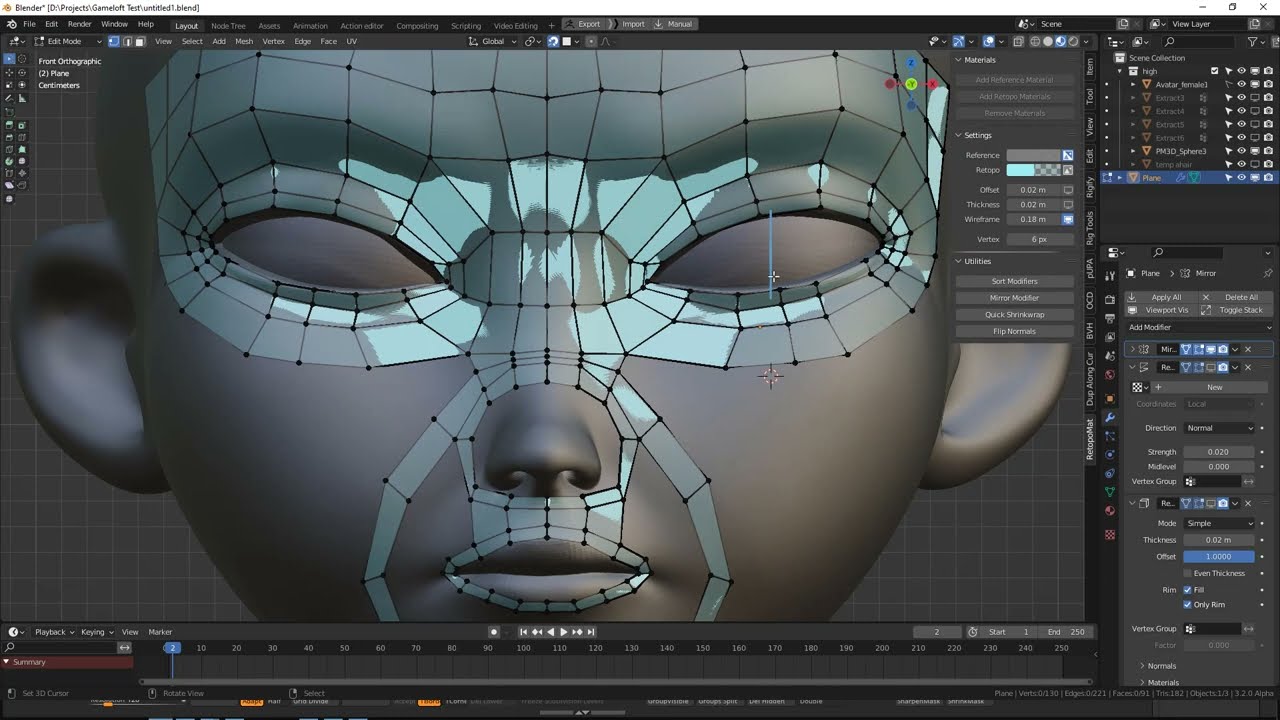Open the Modifier wrench properties tab
This screenshot has width=1280, height=720.
[x=1110, y=417]
